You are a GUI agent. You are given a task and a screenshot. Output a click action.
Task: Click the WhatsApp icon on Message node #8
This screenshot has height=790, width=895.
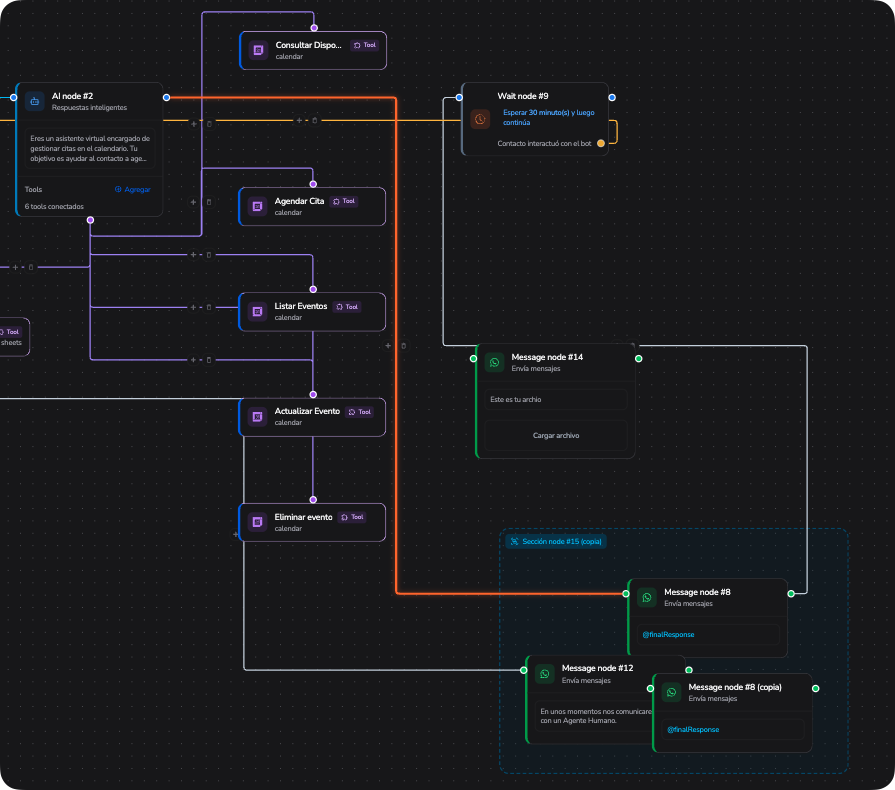[647, 598]
